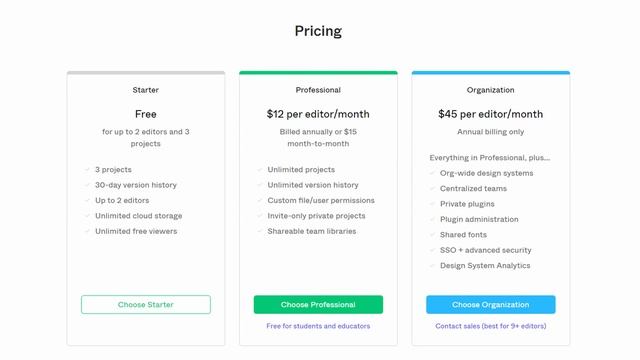Select the Choose Professional button
Screen dimensions: 640x360
coord(318,304)
